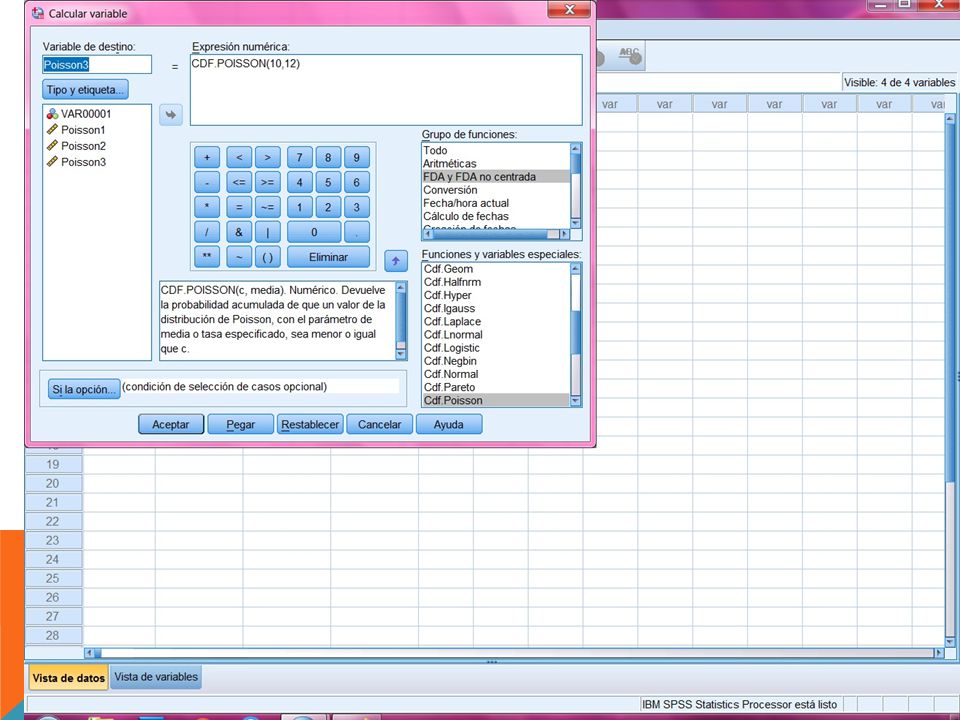
Task: Choose Cdf.Negbin function
Action: [x=496, y=361]
